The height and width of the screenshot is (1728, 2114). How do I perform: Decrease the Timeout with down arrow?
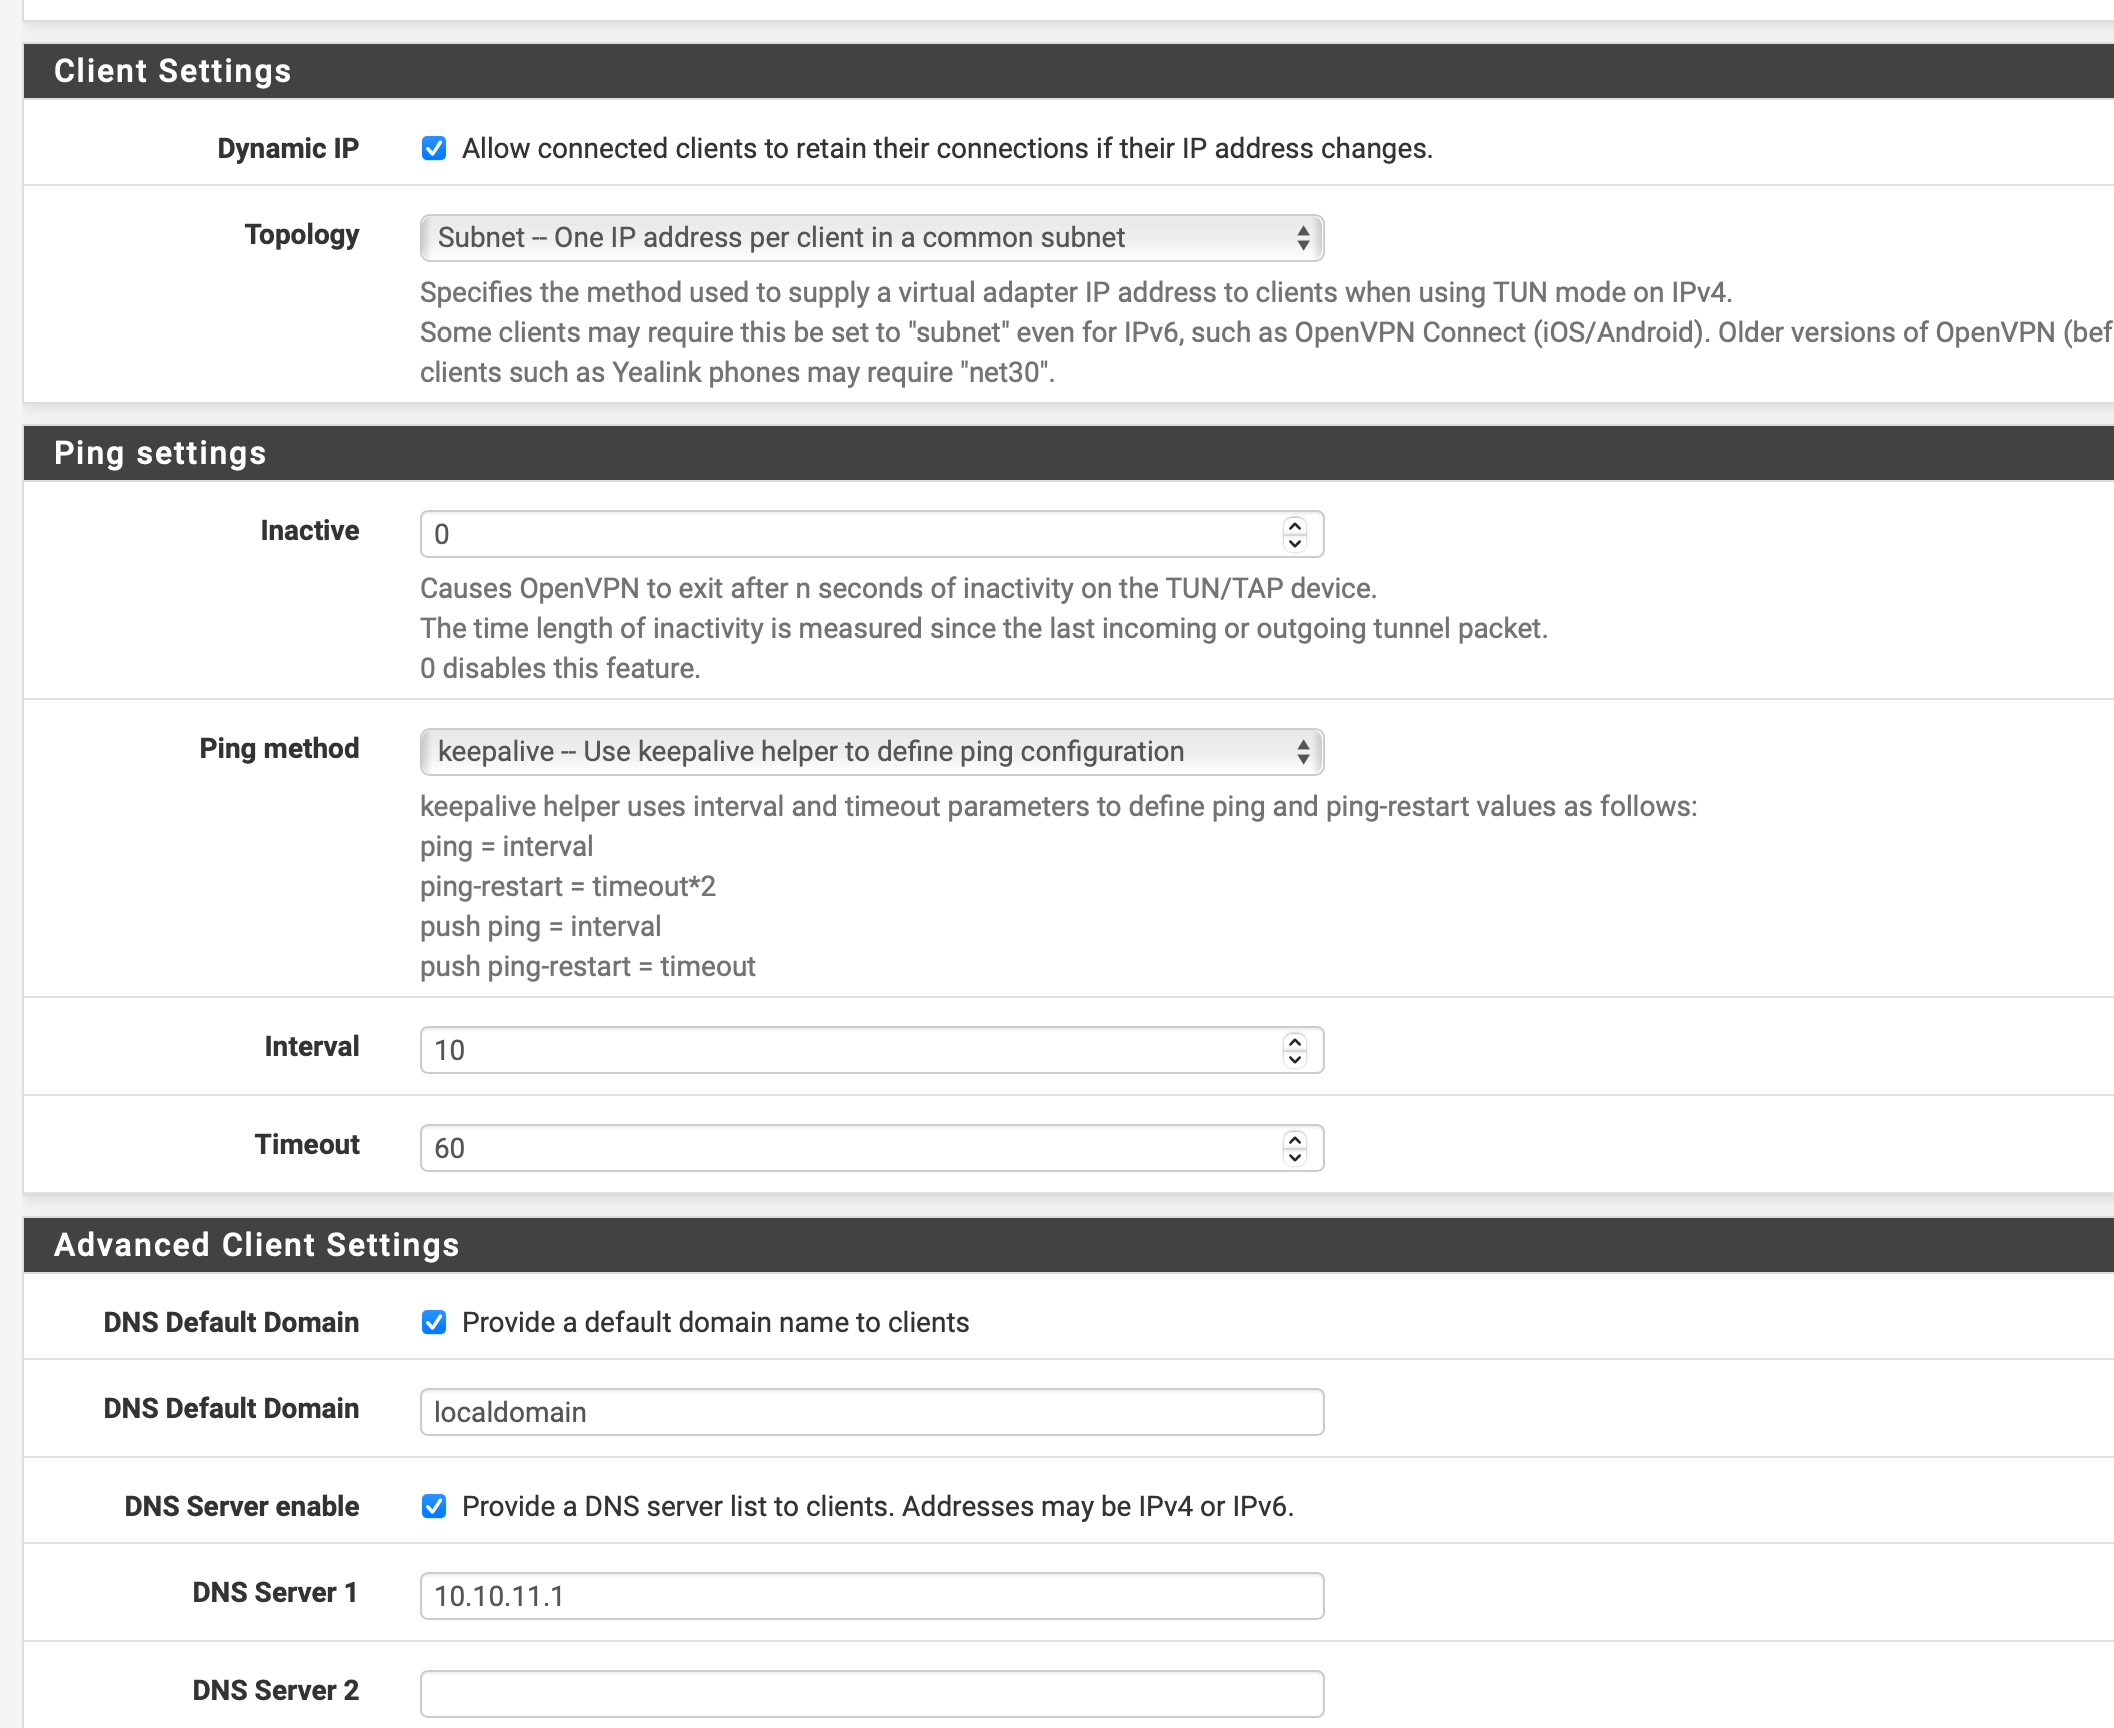1295,1157
